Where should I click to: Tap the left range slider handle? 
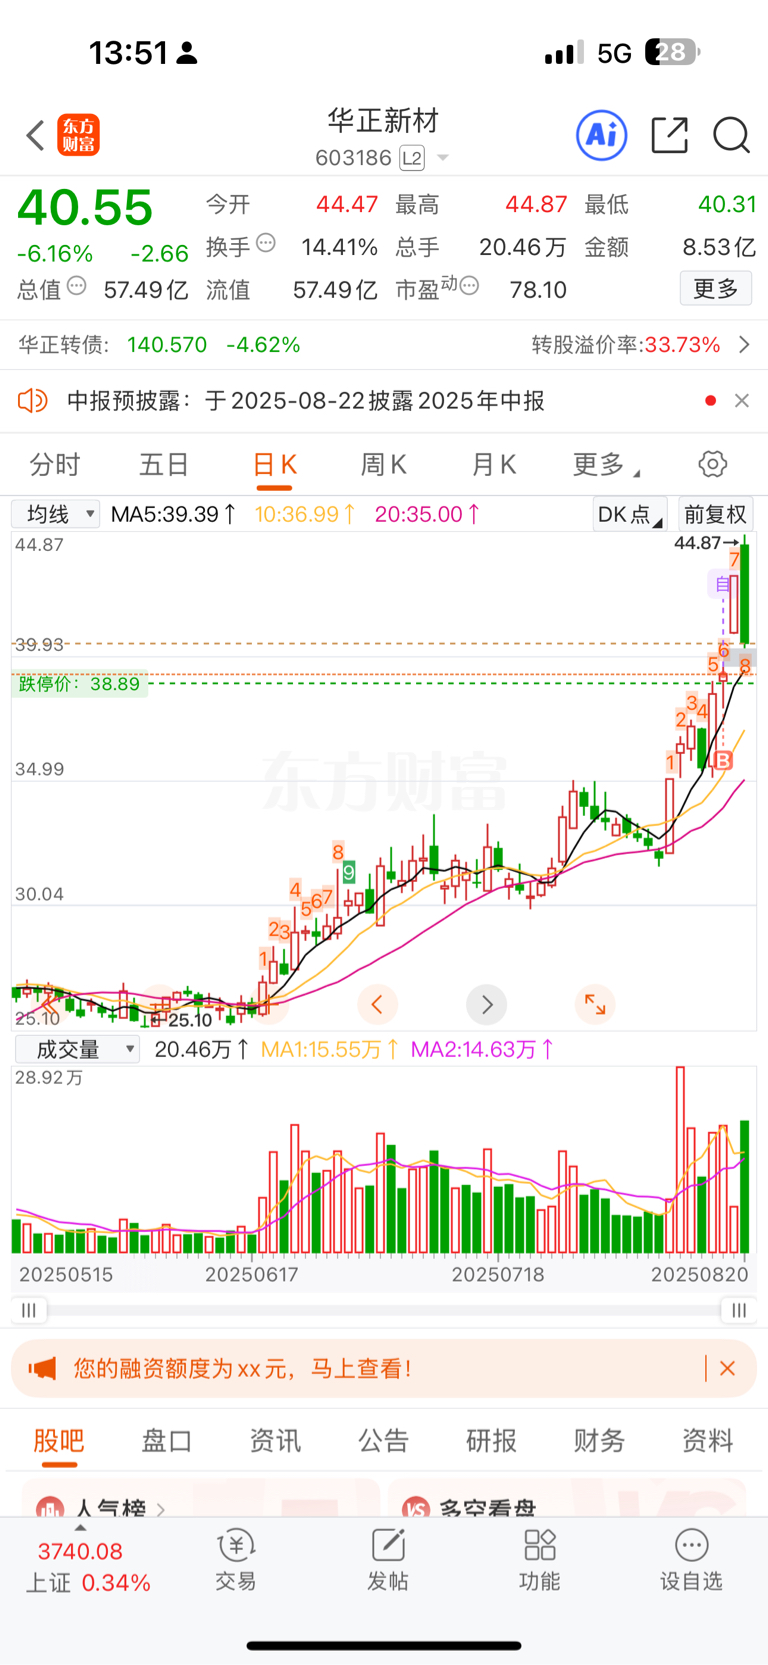29,1310
